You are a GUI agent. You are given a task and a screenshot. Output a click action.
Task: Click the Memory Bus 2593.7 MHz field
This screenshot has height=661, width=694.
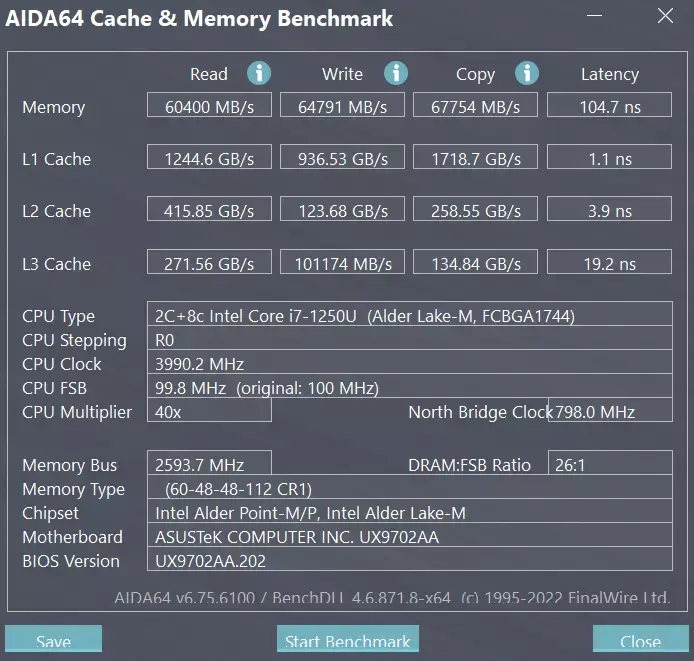click(x=209, y=464)
